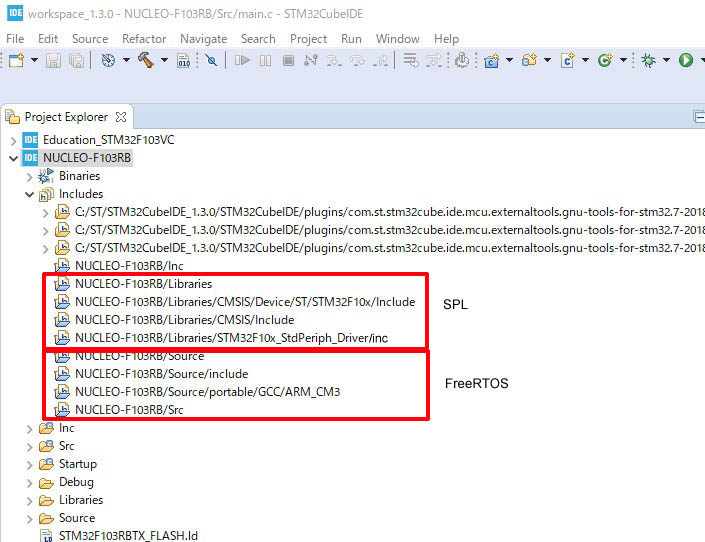Expand the Binaries node
705x542 pixels.
coord(29,176)
